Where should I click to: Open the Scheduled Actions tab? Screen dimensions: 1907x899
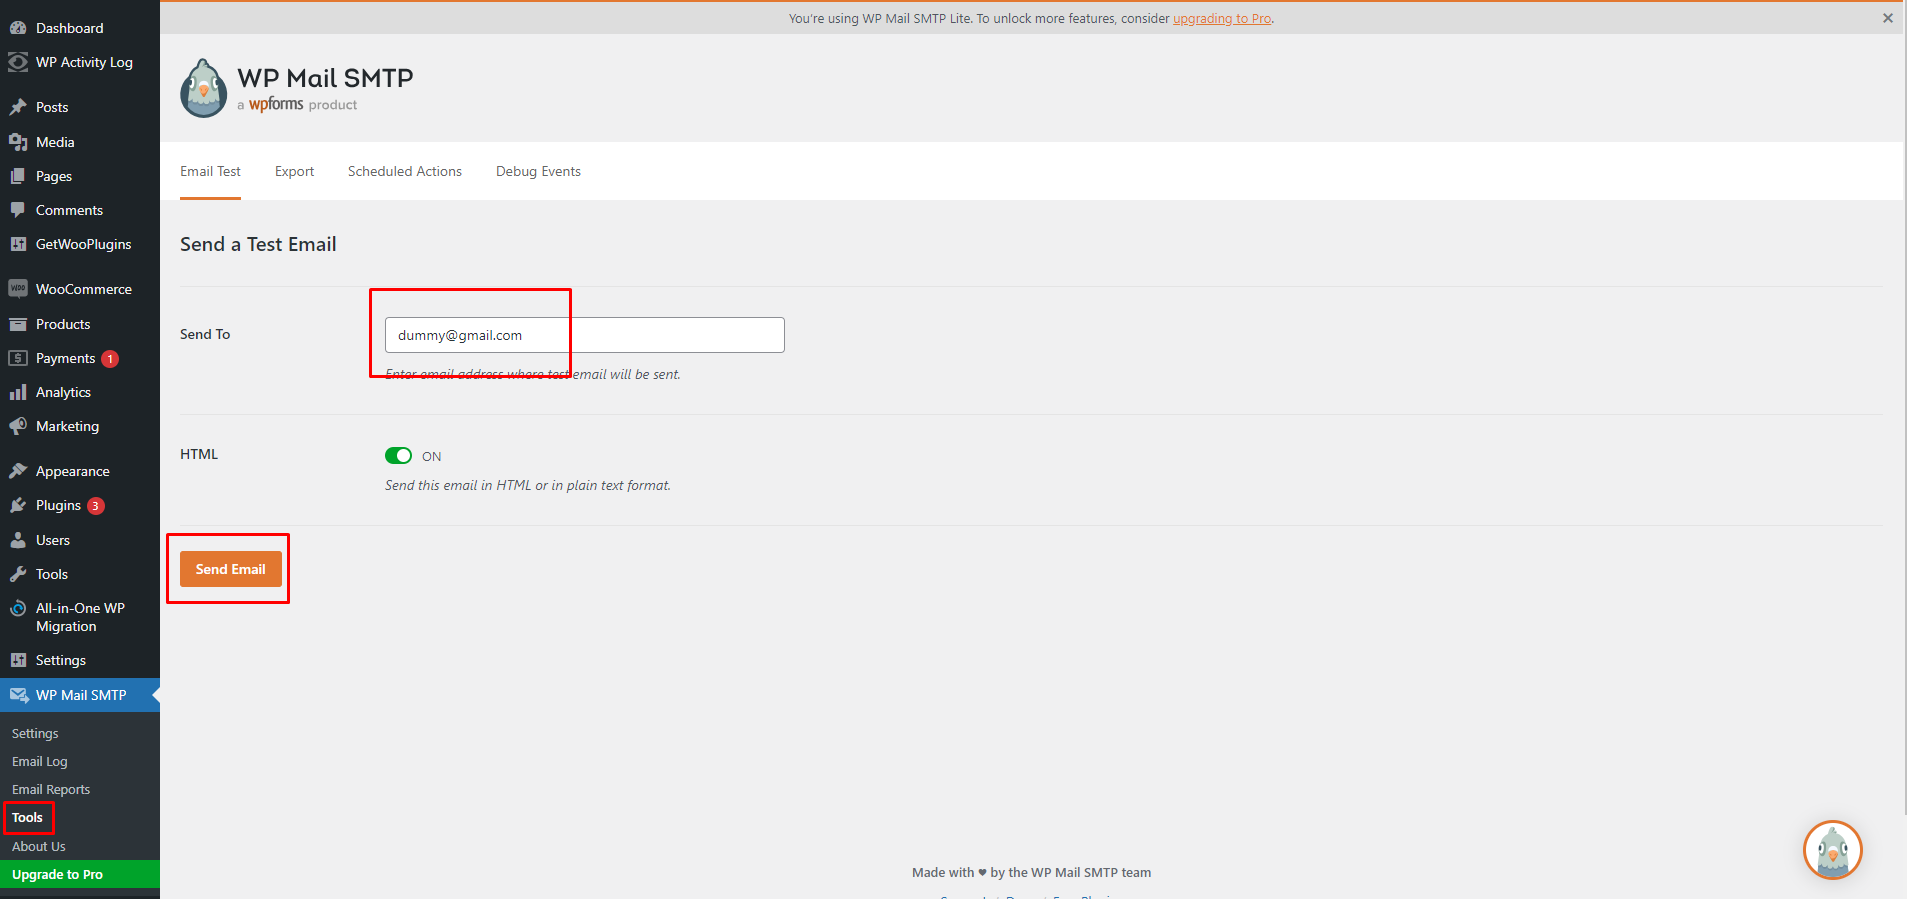(x=404, y=171)
